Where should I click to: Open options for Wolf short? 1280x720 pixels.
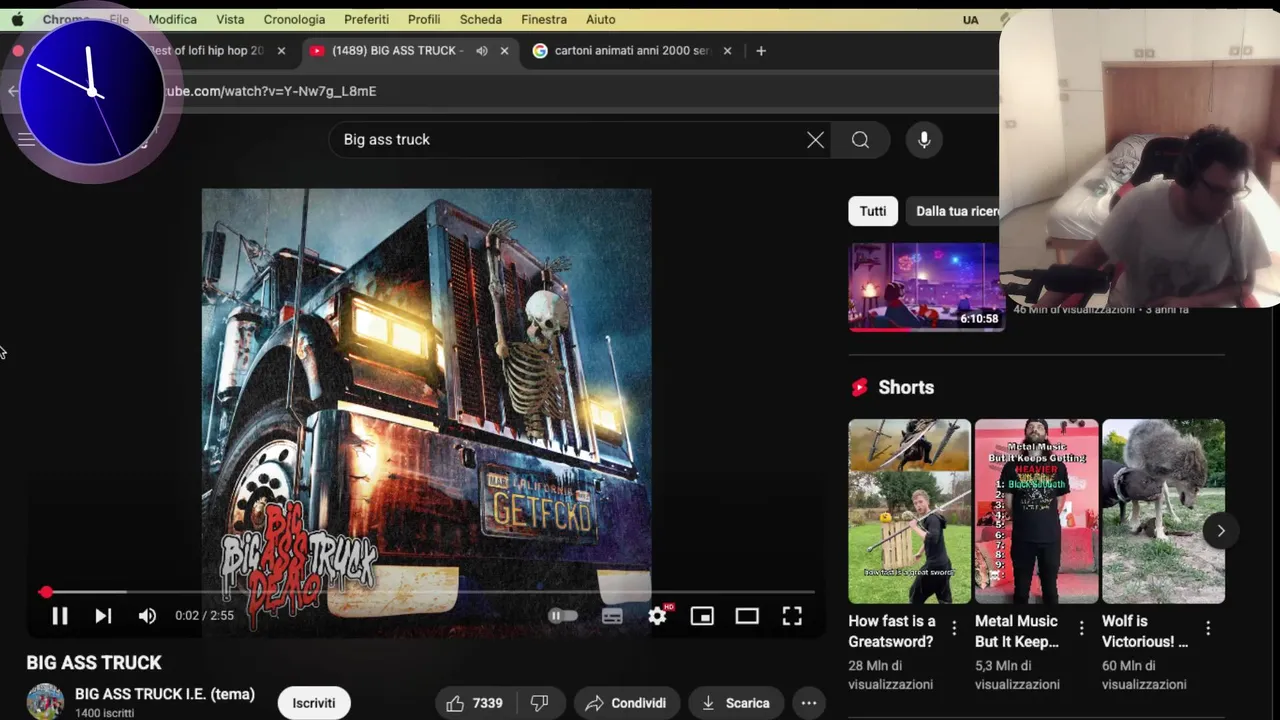click(x=1208, y=628)
